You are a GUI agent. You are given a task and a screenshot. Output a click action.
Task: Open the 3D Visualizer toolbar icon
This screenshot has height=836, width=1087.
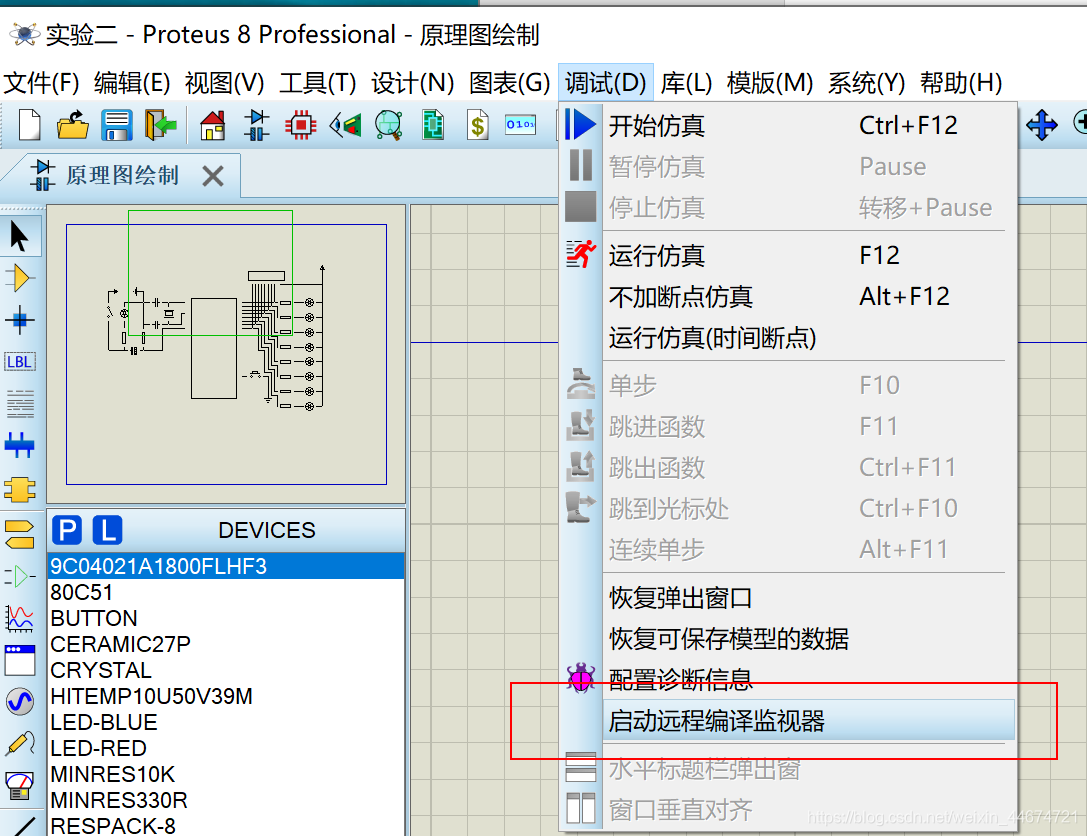[345, 125]
